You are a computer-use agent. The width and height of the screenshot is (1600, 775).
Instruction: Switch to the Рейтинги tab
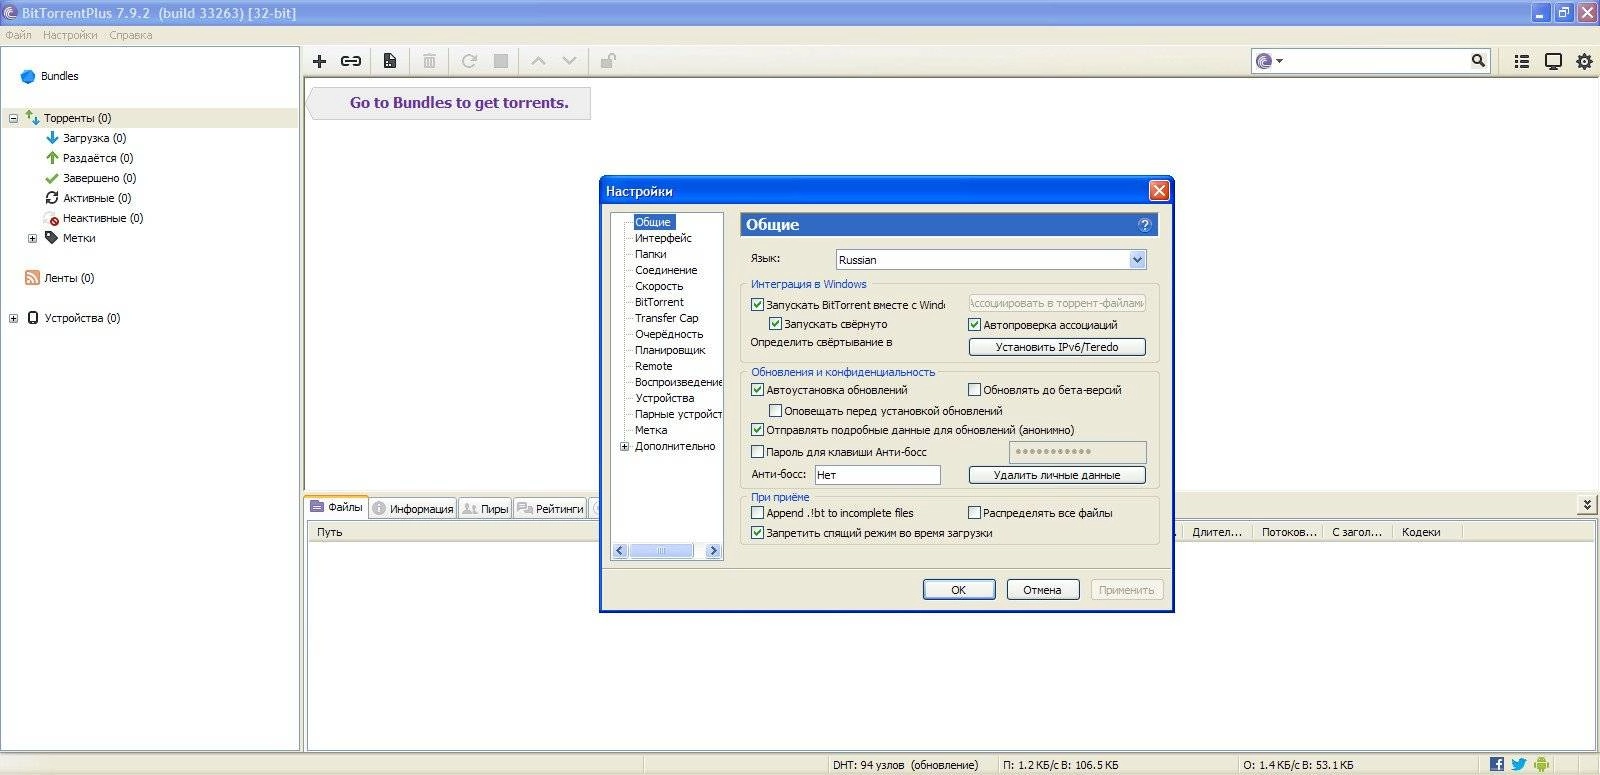tap(550, 508)
